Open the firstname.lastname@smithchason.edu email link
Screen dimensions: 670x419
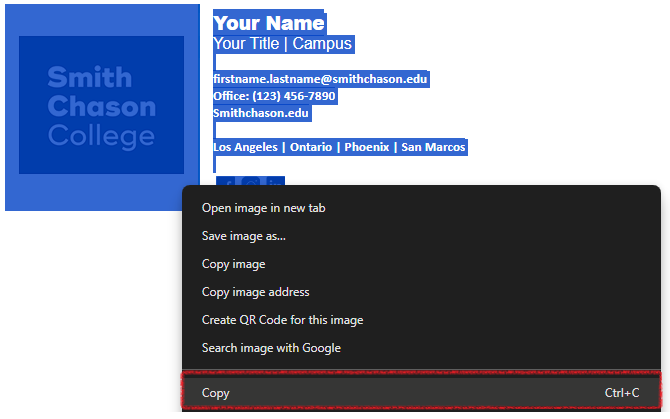click(x=320, y=79)
